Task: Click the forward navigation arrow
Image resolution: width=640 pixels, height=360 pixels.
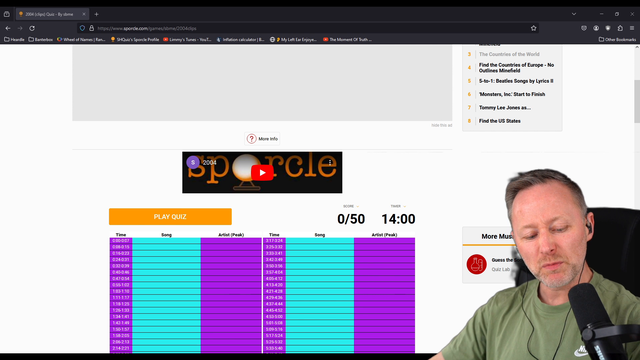Action: click(x=20, y=28)
